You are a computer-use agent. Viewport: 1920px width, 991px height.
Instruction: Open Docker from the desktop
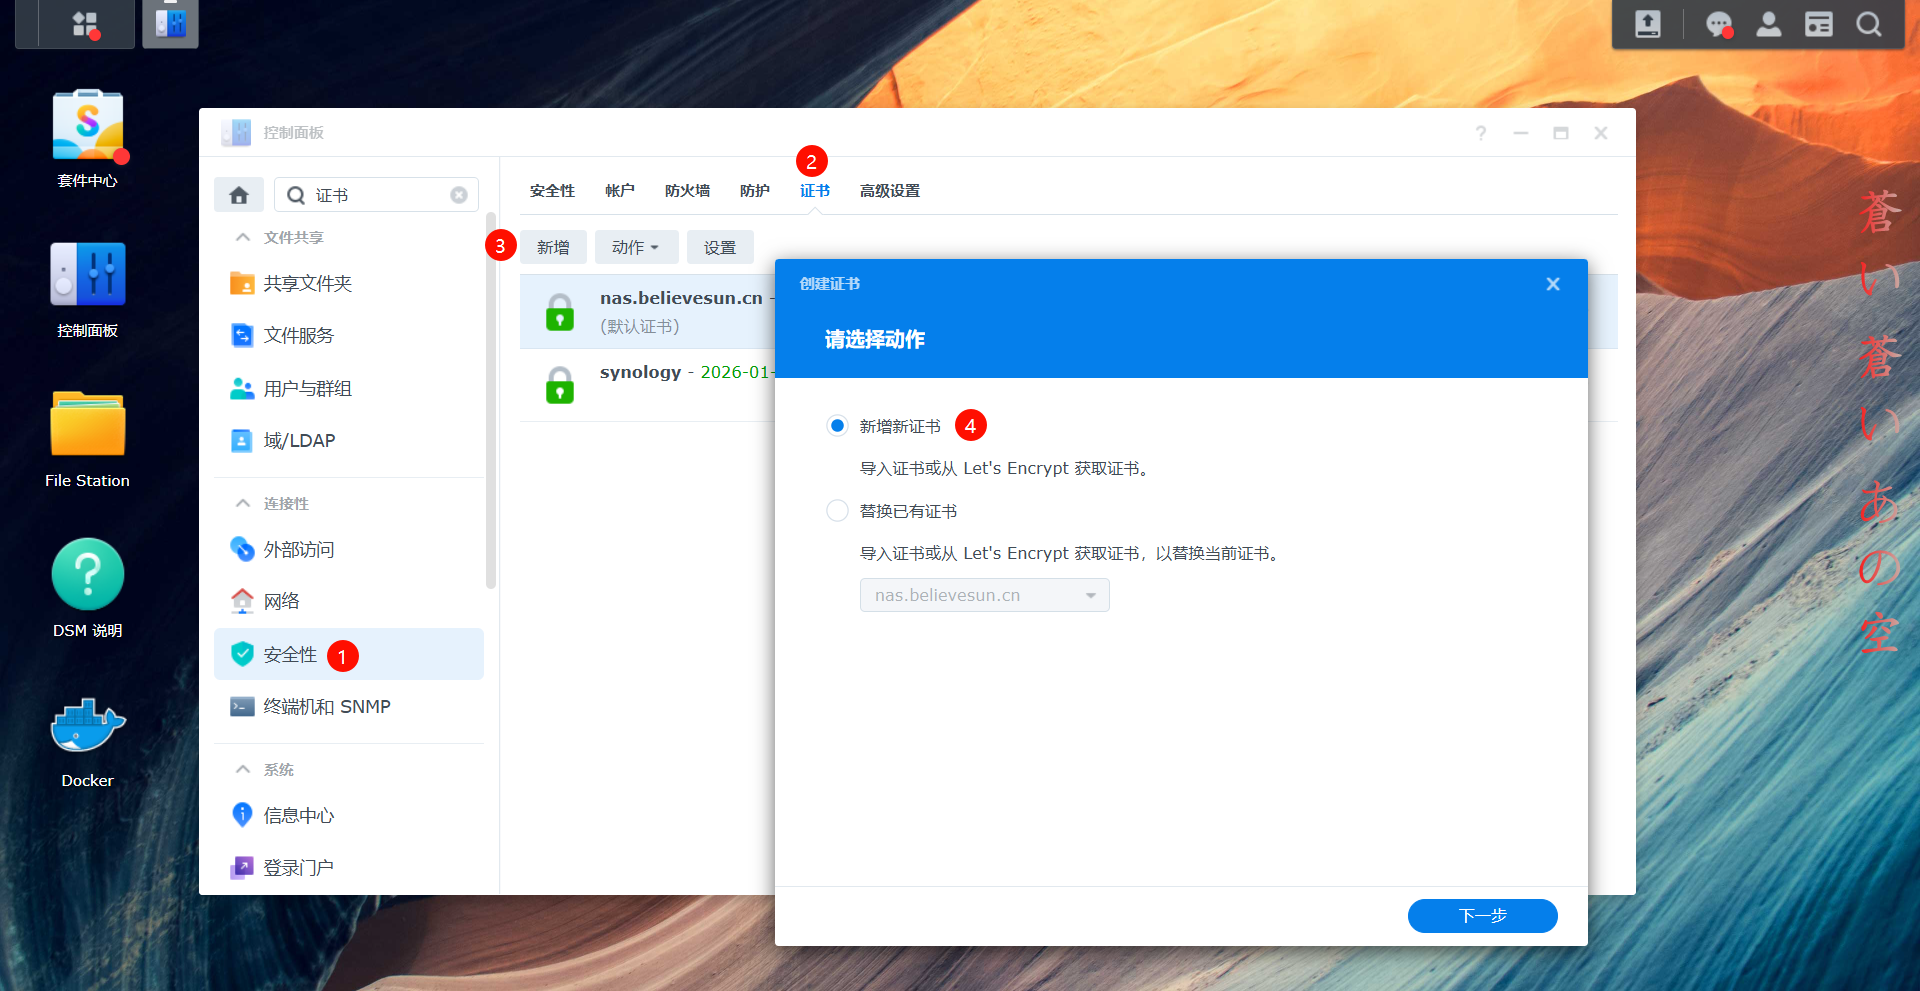(86, 740)
